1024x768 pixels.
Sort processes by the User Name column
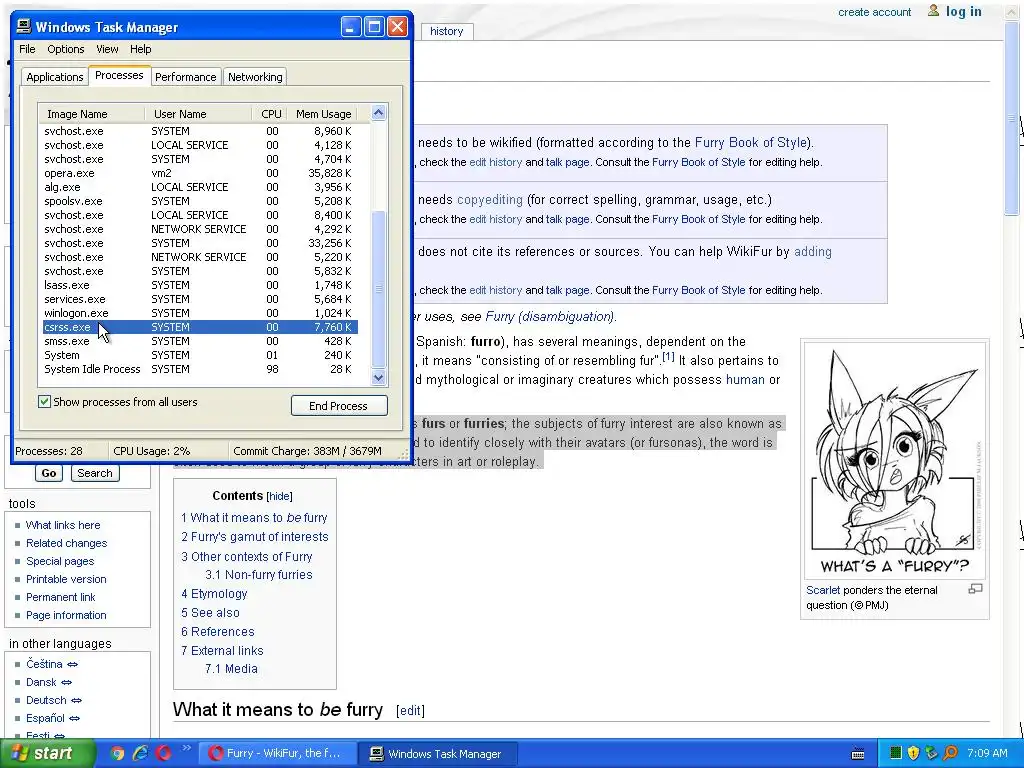coord(198,114)
